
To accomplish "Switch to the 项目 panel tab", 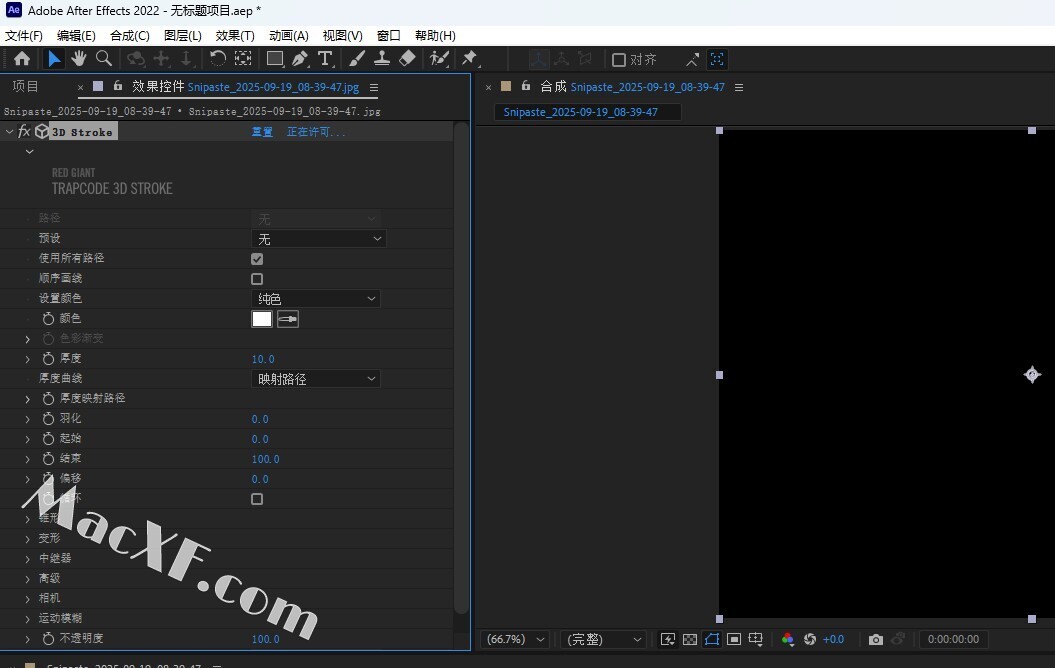I will 26,87.
